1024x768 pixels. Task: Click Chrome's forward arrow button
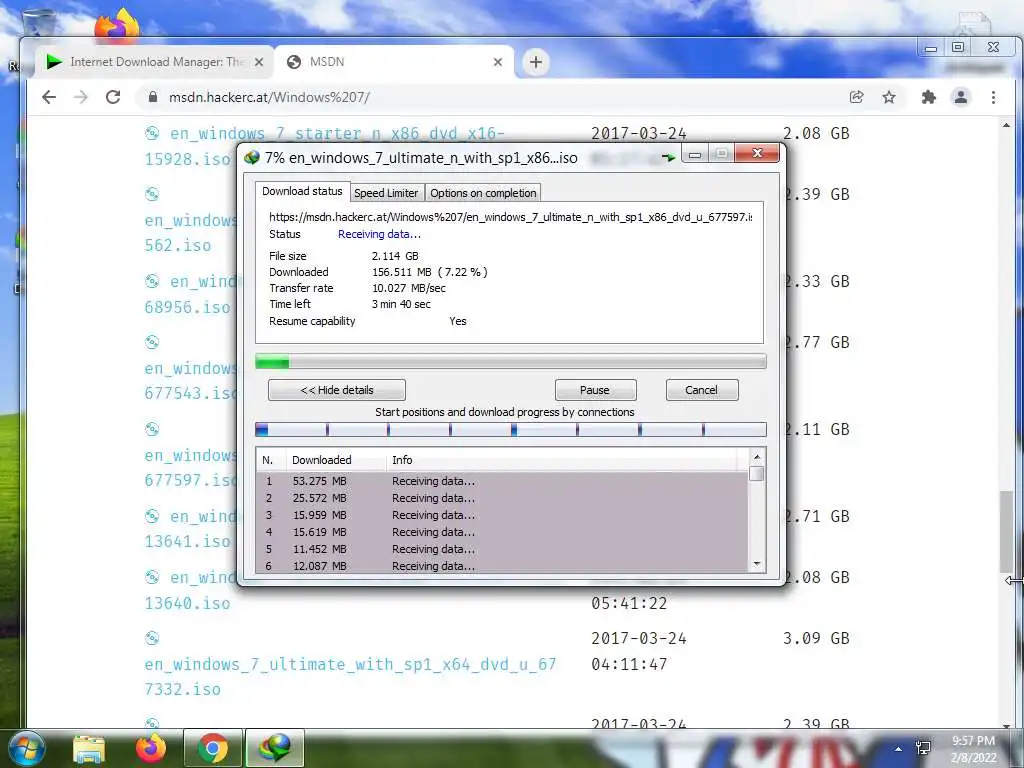click(x=81, y=97)
